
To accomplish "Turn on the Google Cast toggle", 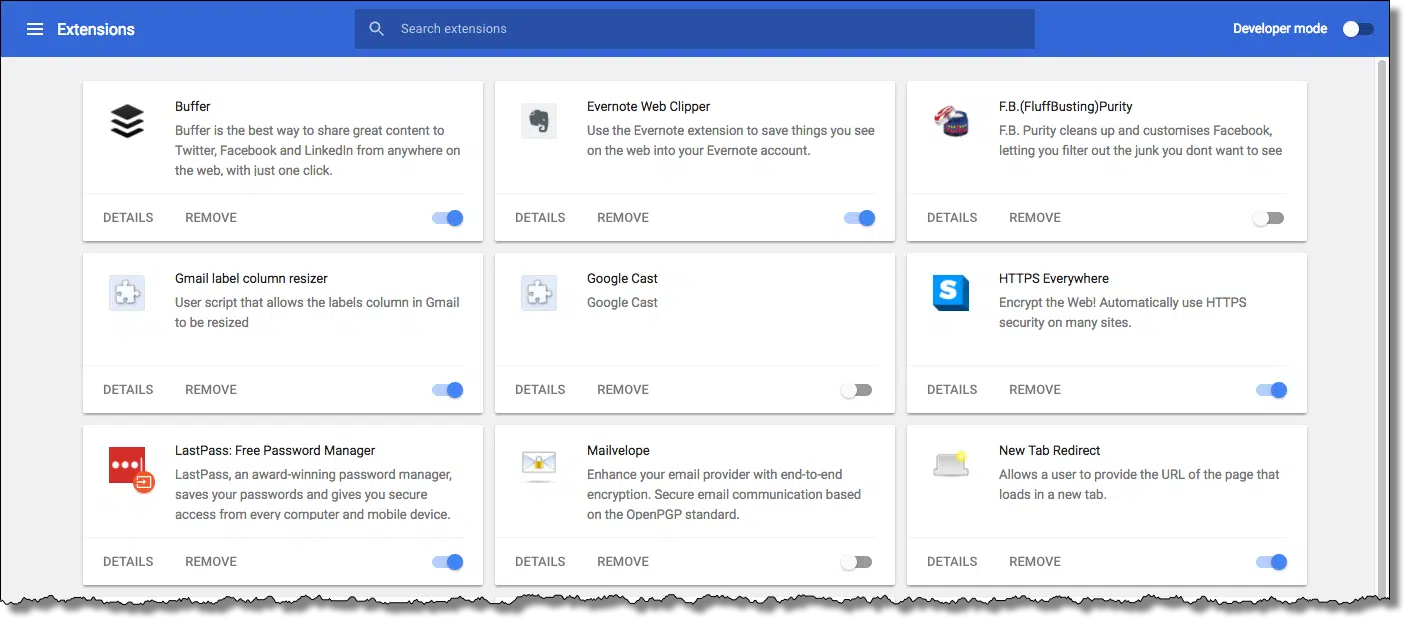I will pyautogui.click(x=857, y=390).
